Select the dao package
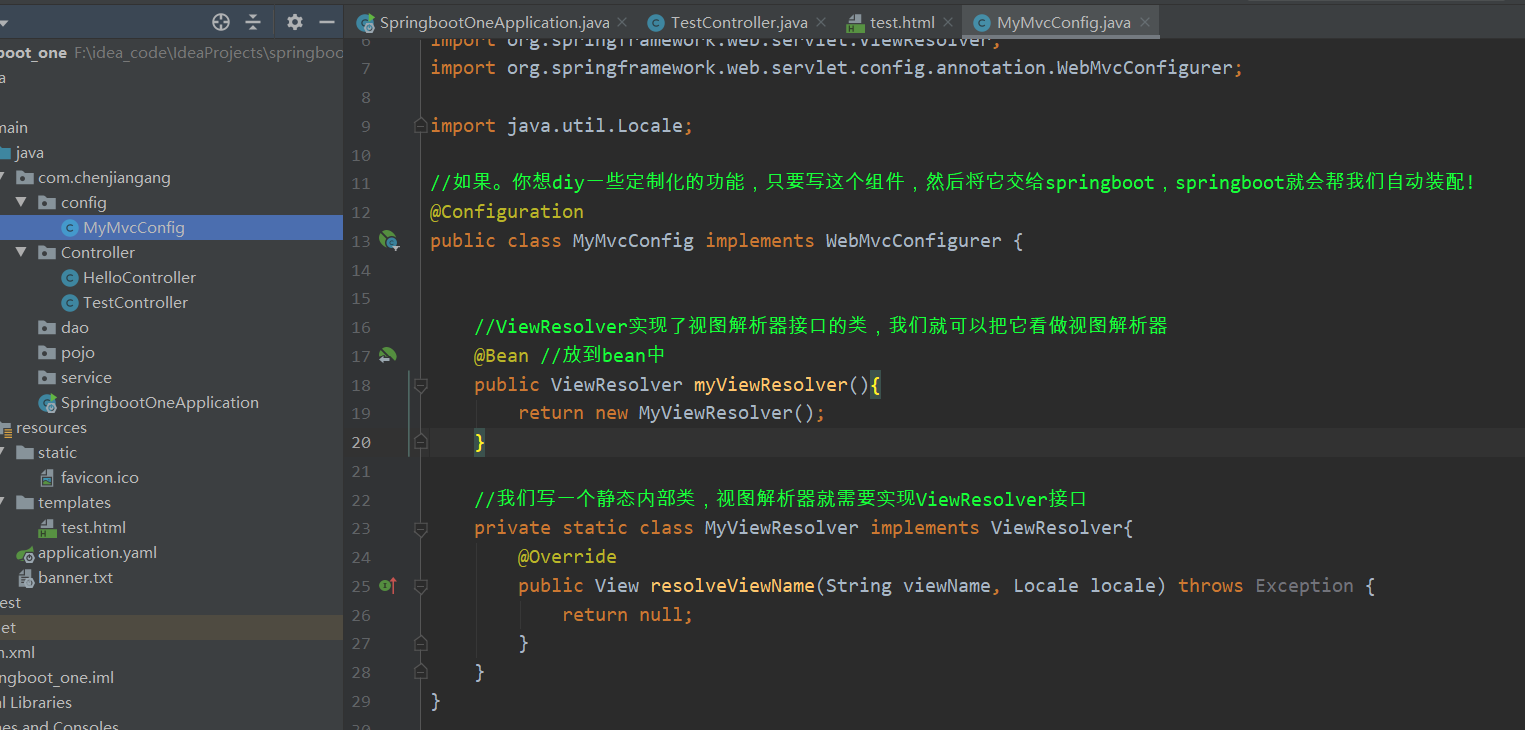The height and width of the screenshot is (730, 1525). click(x=74, y=327)
